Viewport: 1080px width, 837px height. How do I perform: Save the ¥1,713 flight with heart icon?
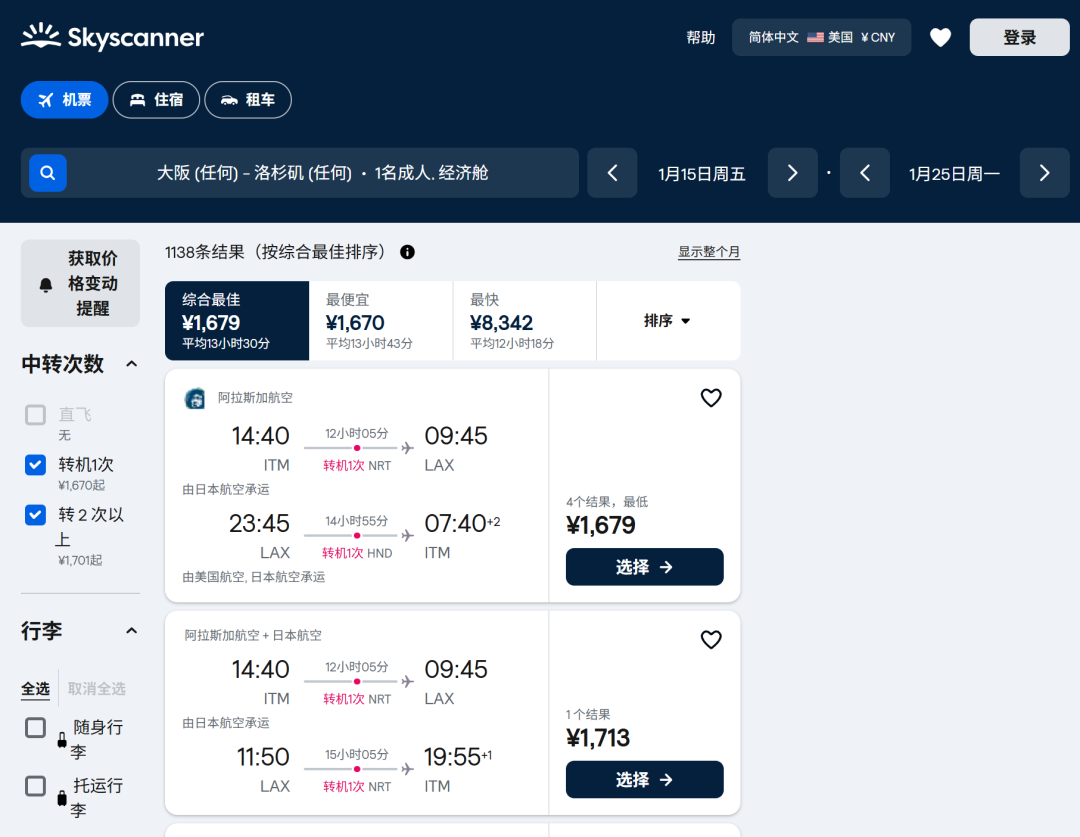click(x=711, y=639)
